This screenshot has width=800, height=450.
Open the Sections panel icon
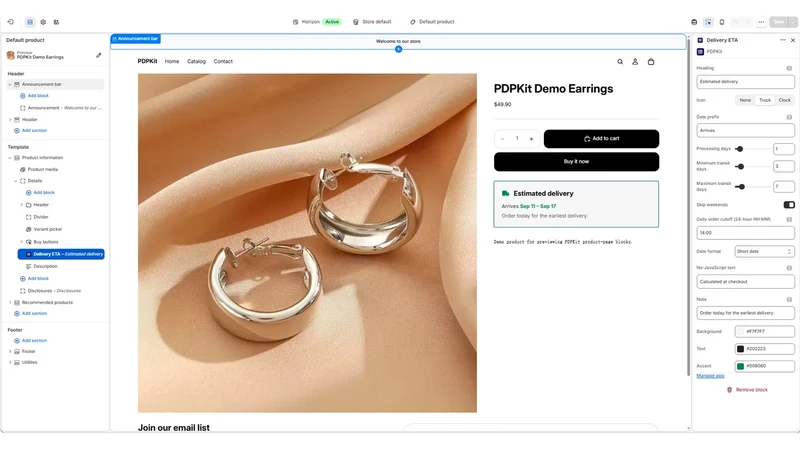click(30, 22)
